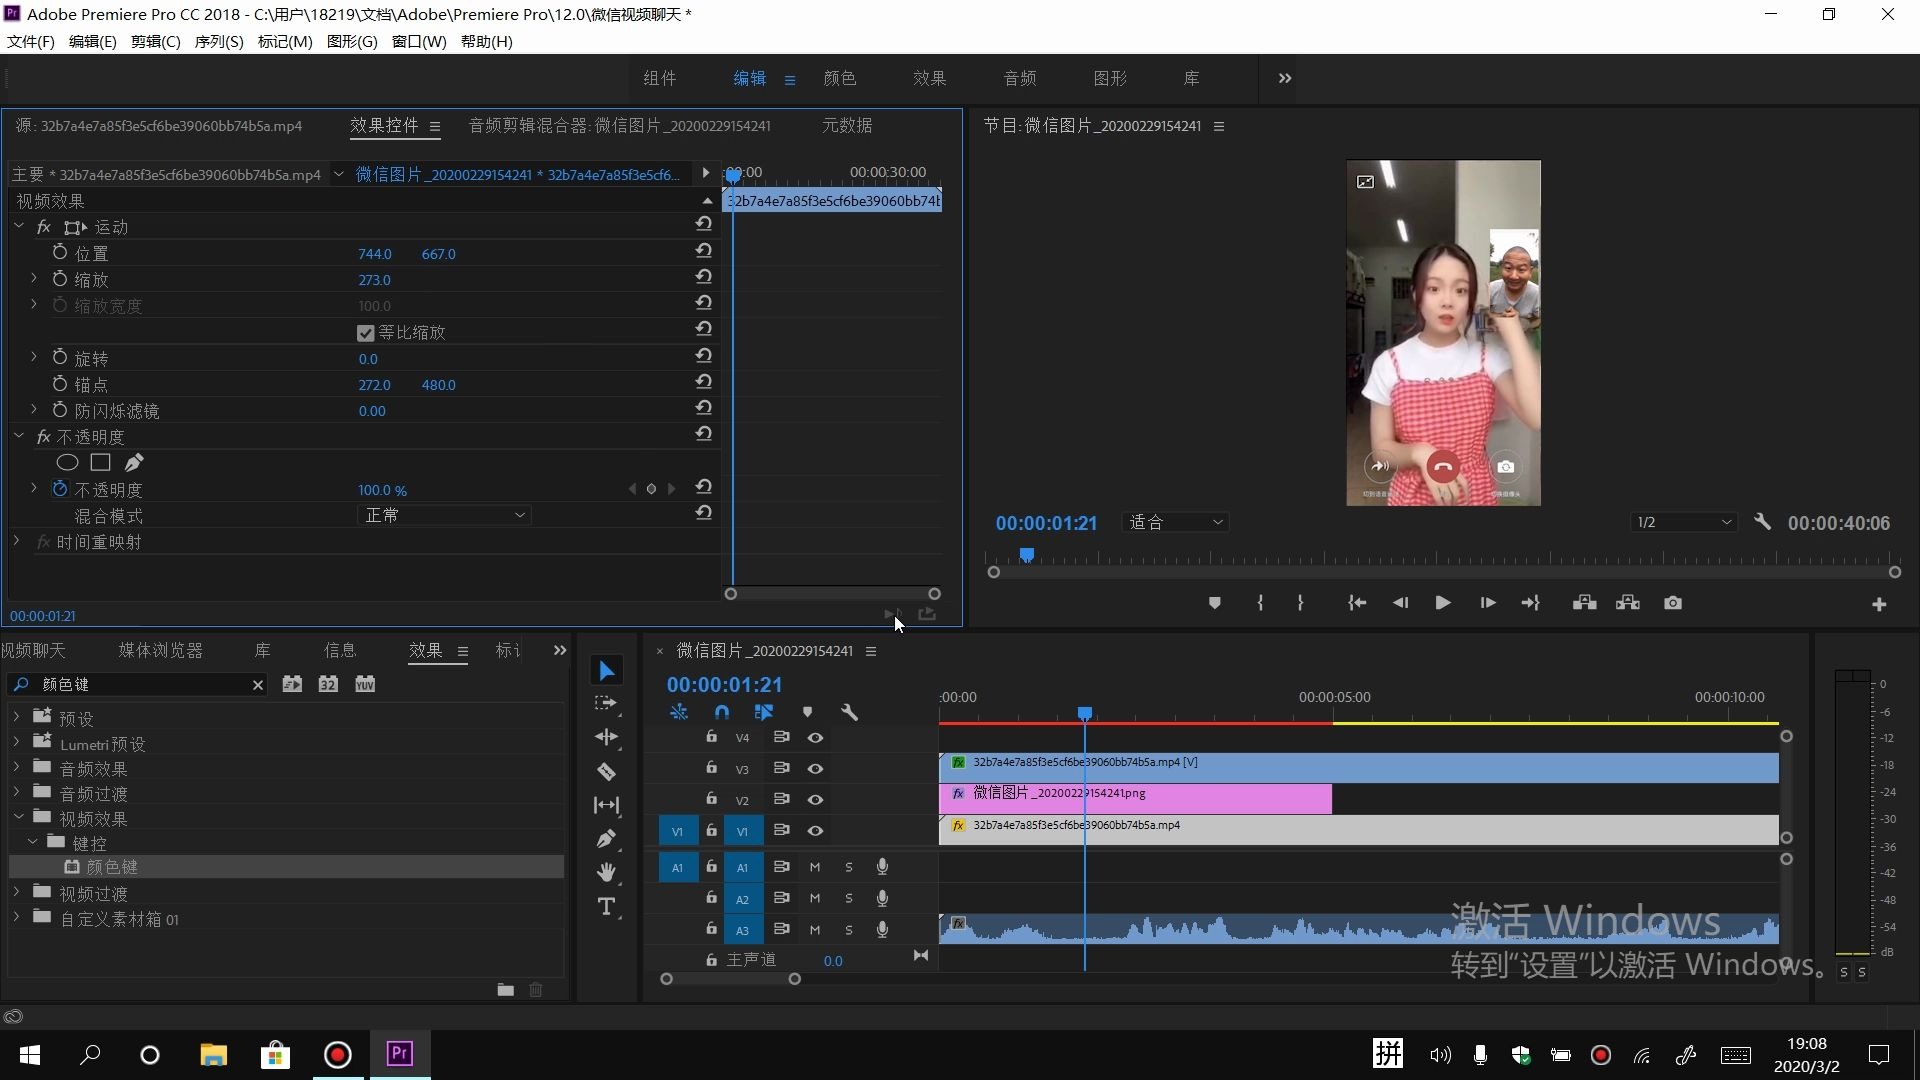Expand the Lumetri presets folder

pos(16,742)
